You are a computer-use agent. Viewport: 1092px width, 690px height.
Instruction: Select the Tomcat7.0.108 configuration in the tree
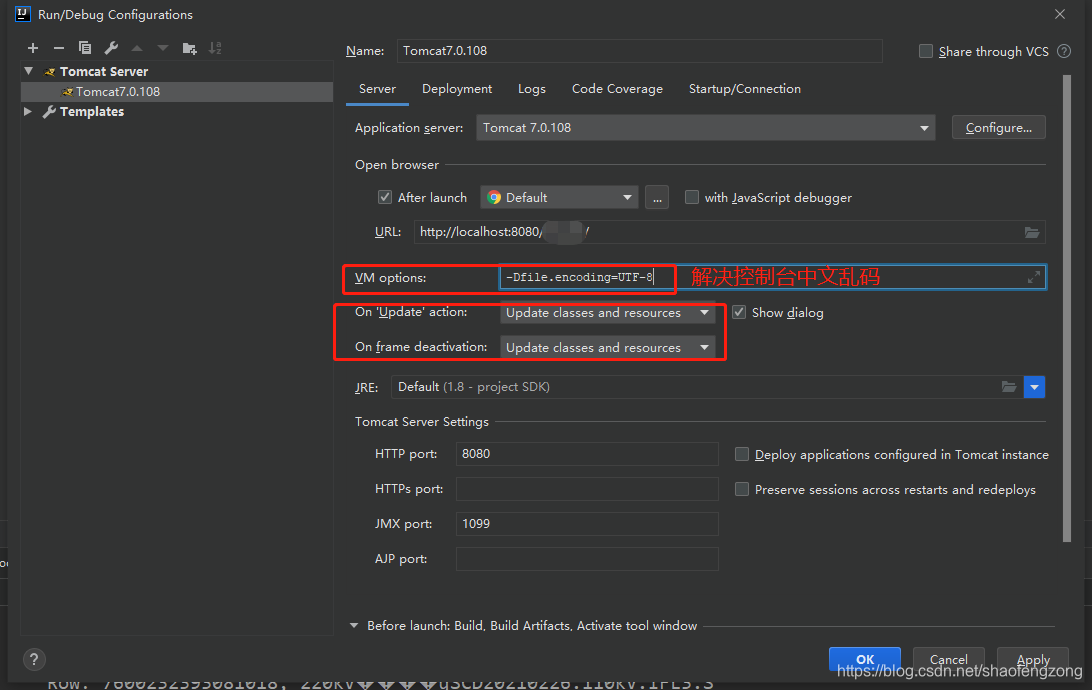coord(177,91)
